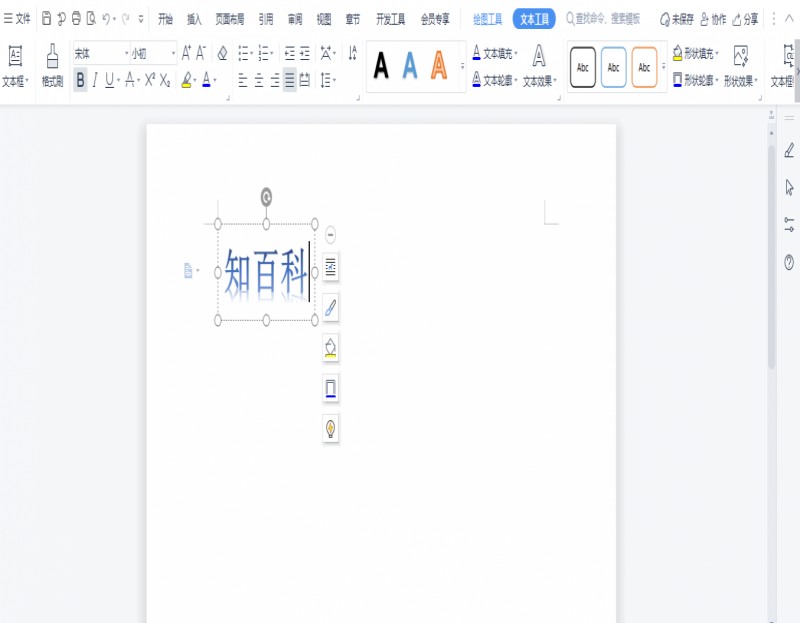800x623 pixels.
Task: Align text right
Action: pos(274,80)
